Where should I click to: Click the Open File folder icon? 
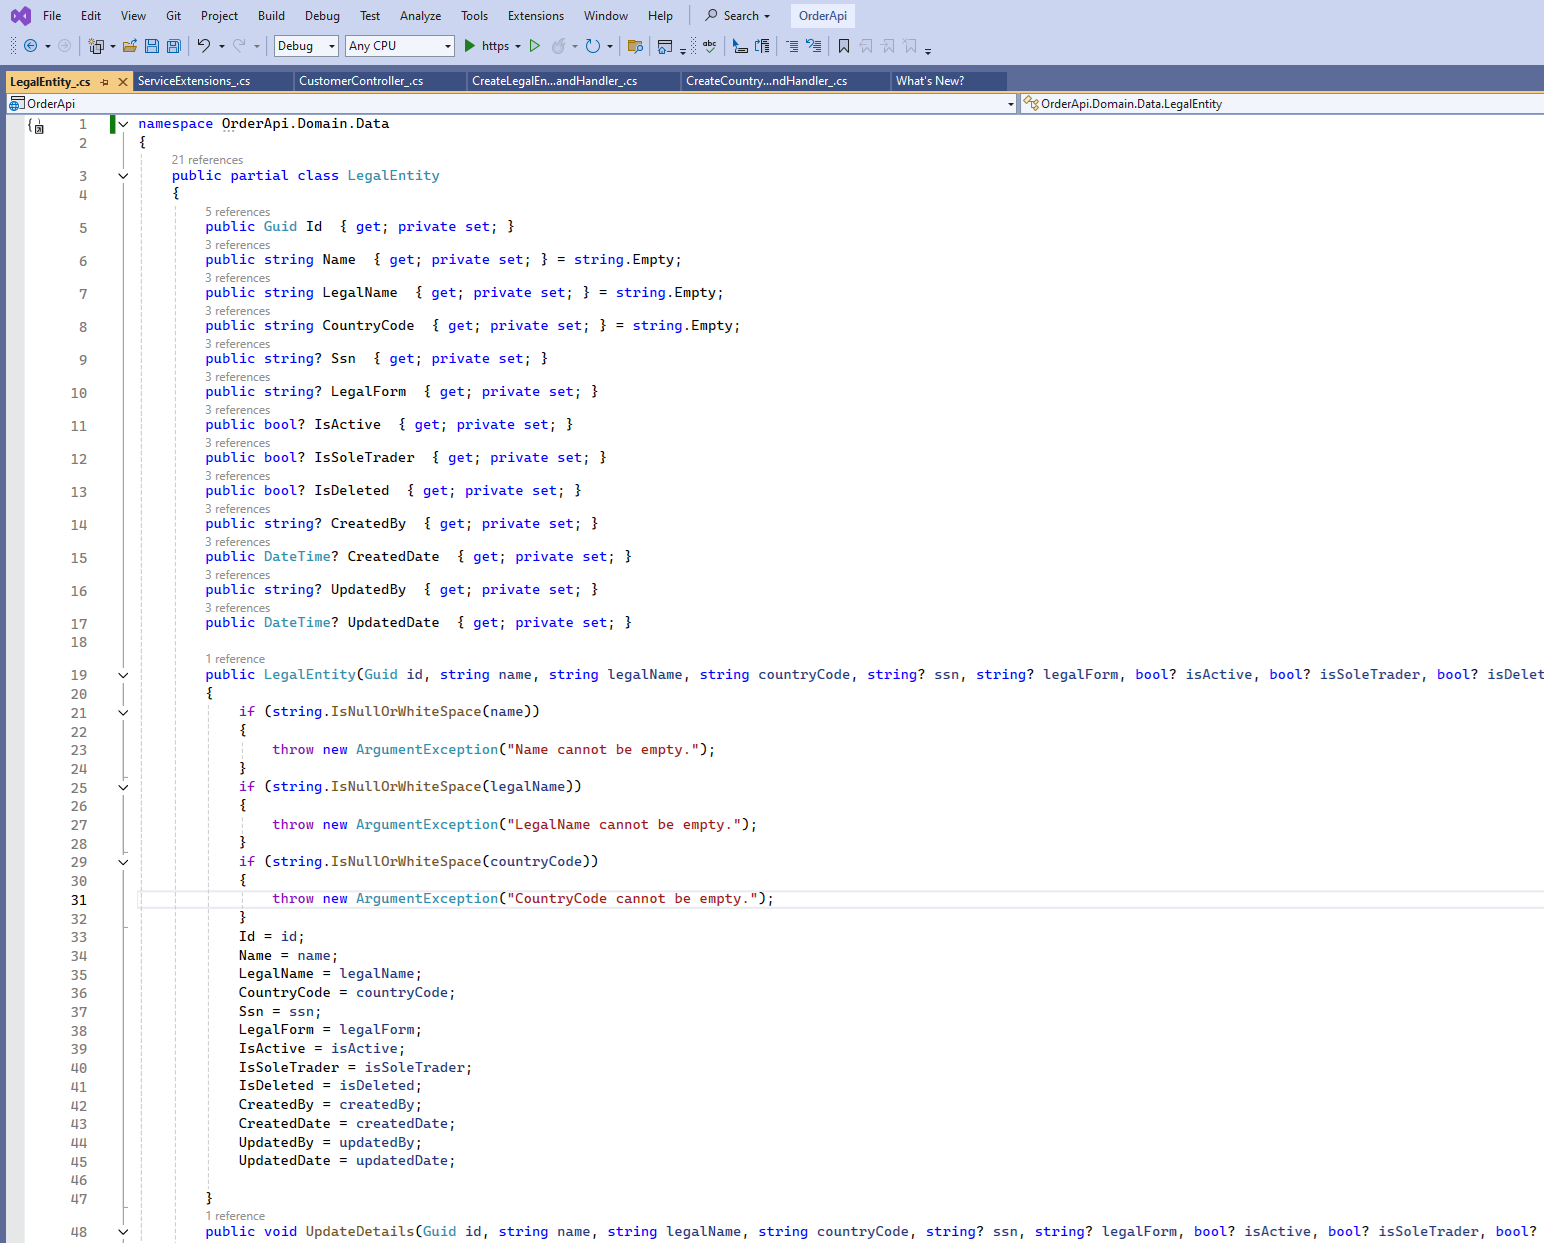(x=130, y=46)
